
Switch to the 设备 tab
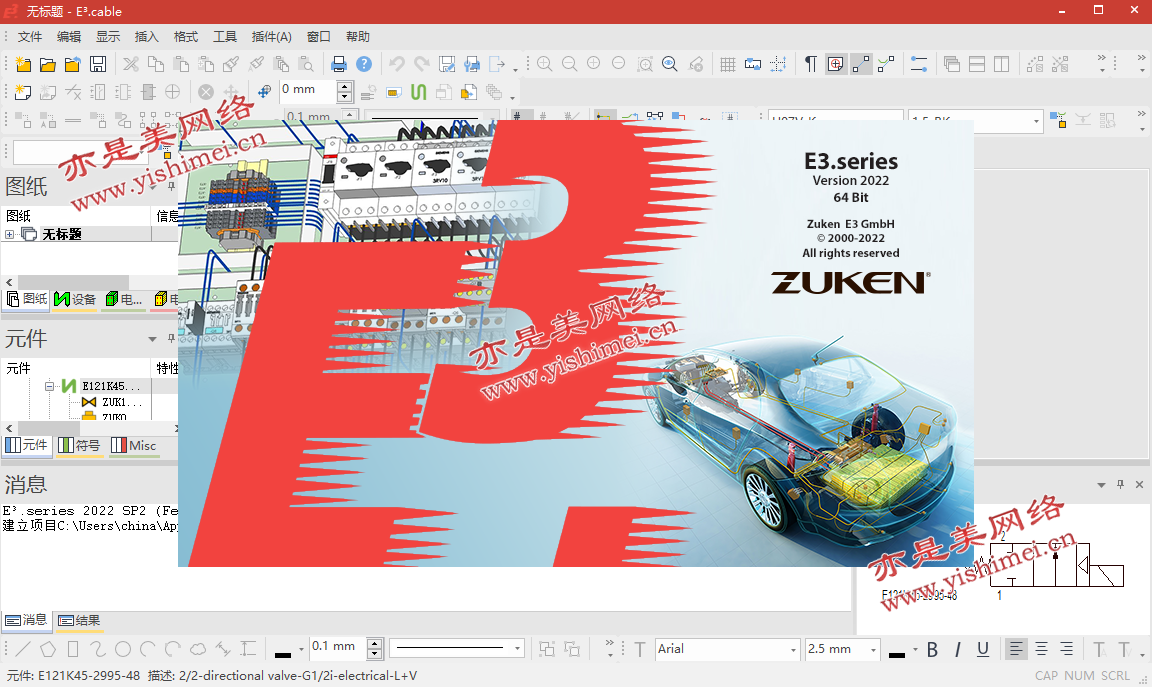click(75, 299)
